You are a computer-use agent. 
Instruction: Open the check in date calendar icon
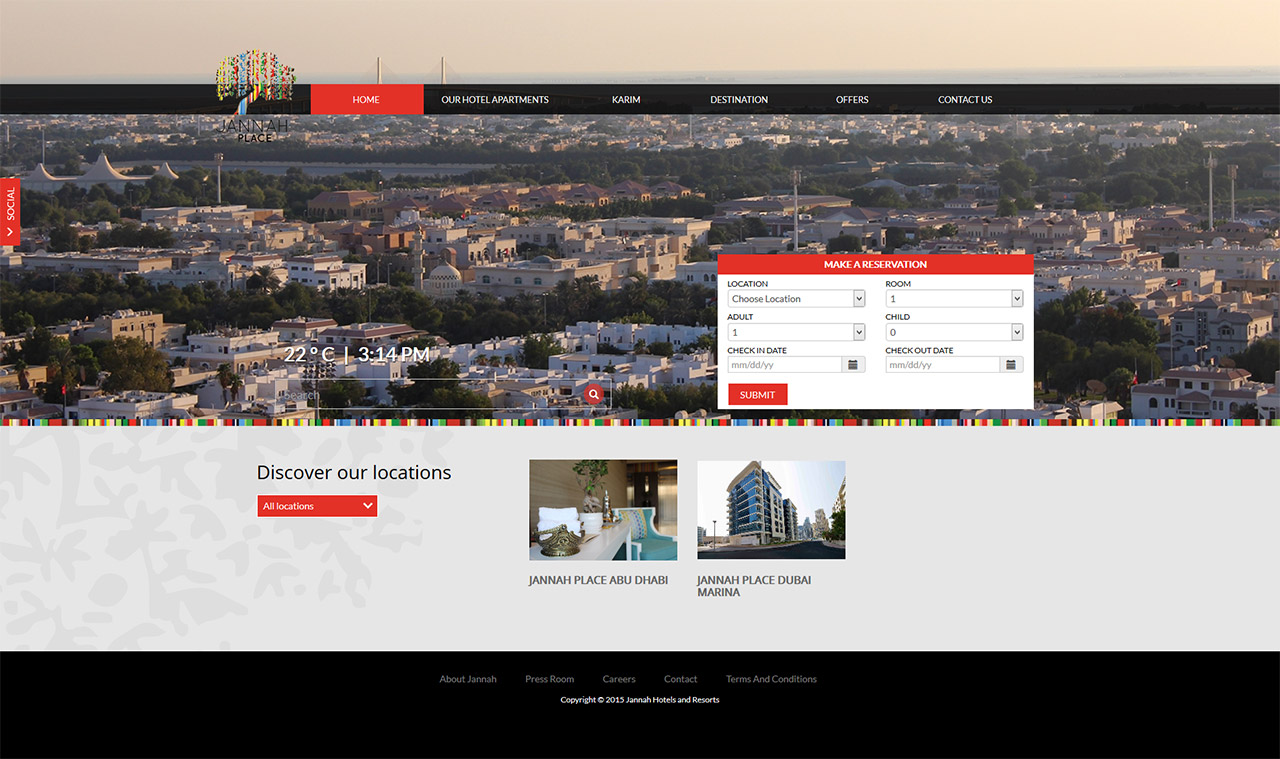click(853, 365)
